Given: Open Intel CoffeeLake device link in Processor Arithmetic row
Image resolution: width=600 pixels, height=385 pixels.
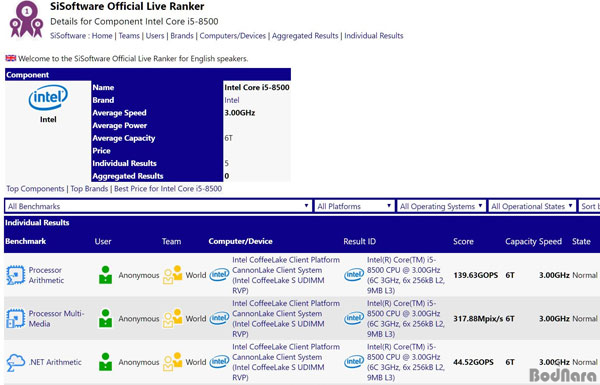Looking at the screenshot, I should pyautogui.click(x=286, y=275).
